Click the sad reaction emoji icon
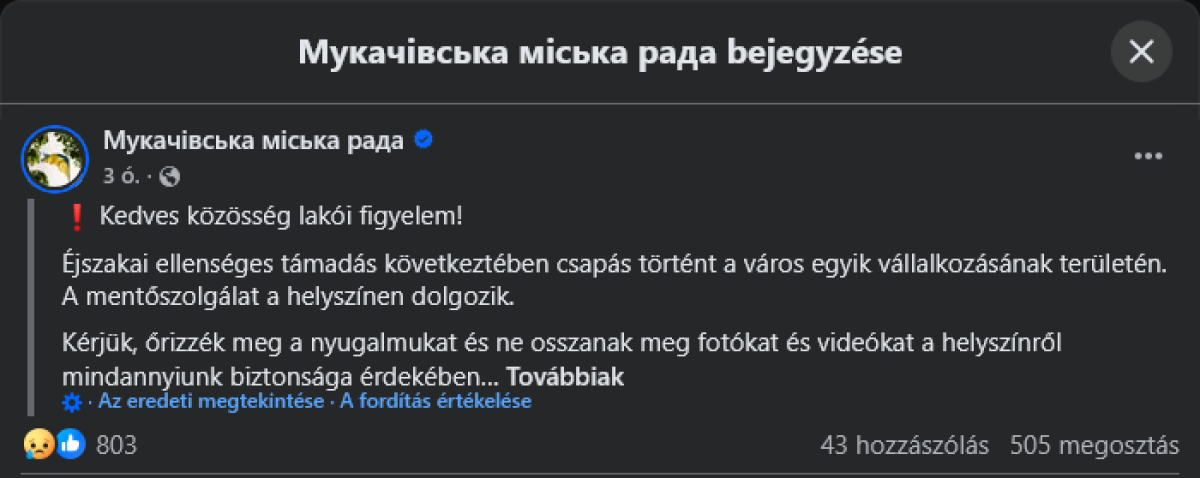Viewport: 1200px width, 478px height. 37,444
